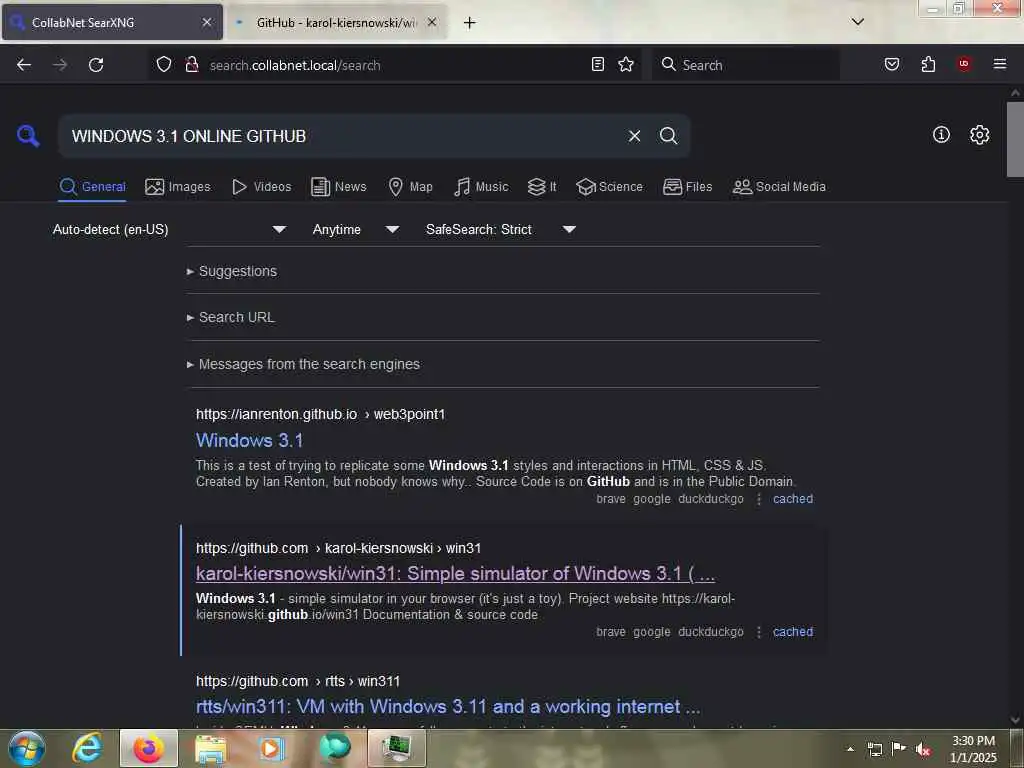Open the Windows 3.1 result link
This screenshot has width=1024, height=768.
[x=249, y=440]
